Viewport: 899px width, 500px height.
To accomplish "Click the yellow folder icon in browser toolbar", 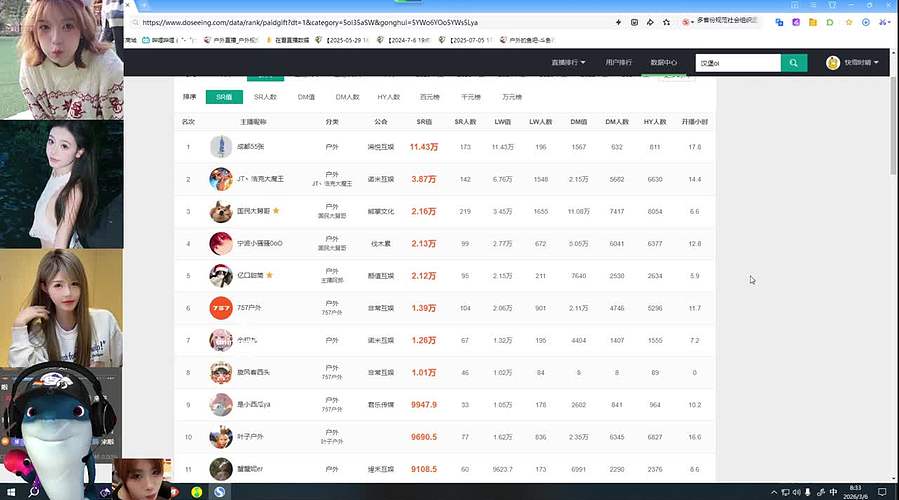I will coord(812,22).
